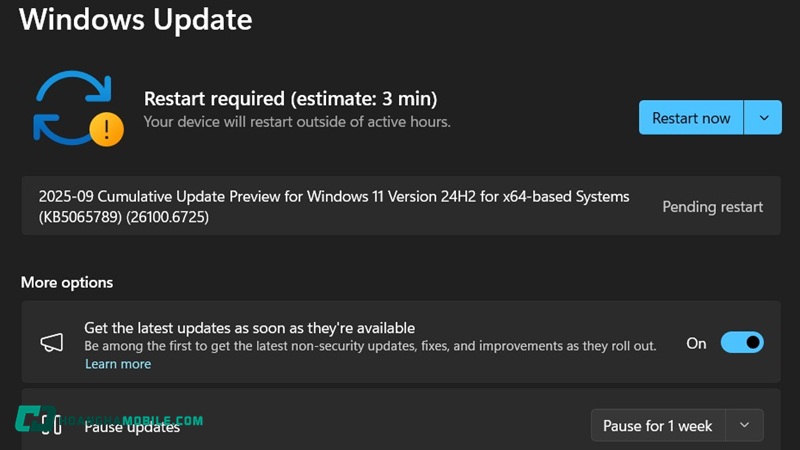Expand the pause duration chevron

[x=744, y=425]
